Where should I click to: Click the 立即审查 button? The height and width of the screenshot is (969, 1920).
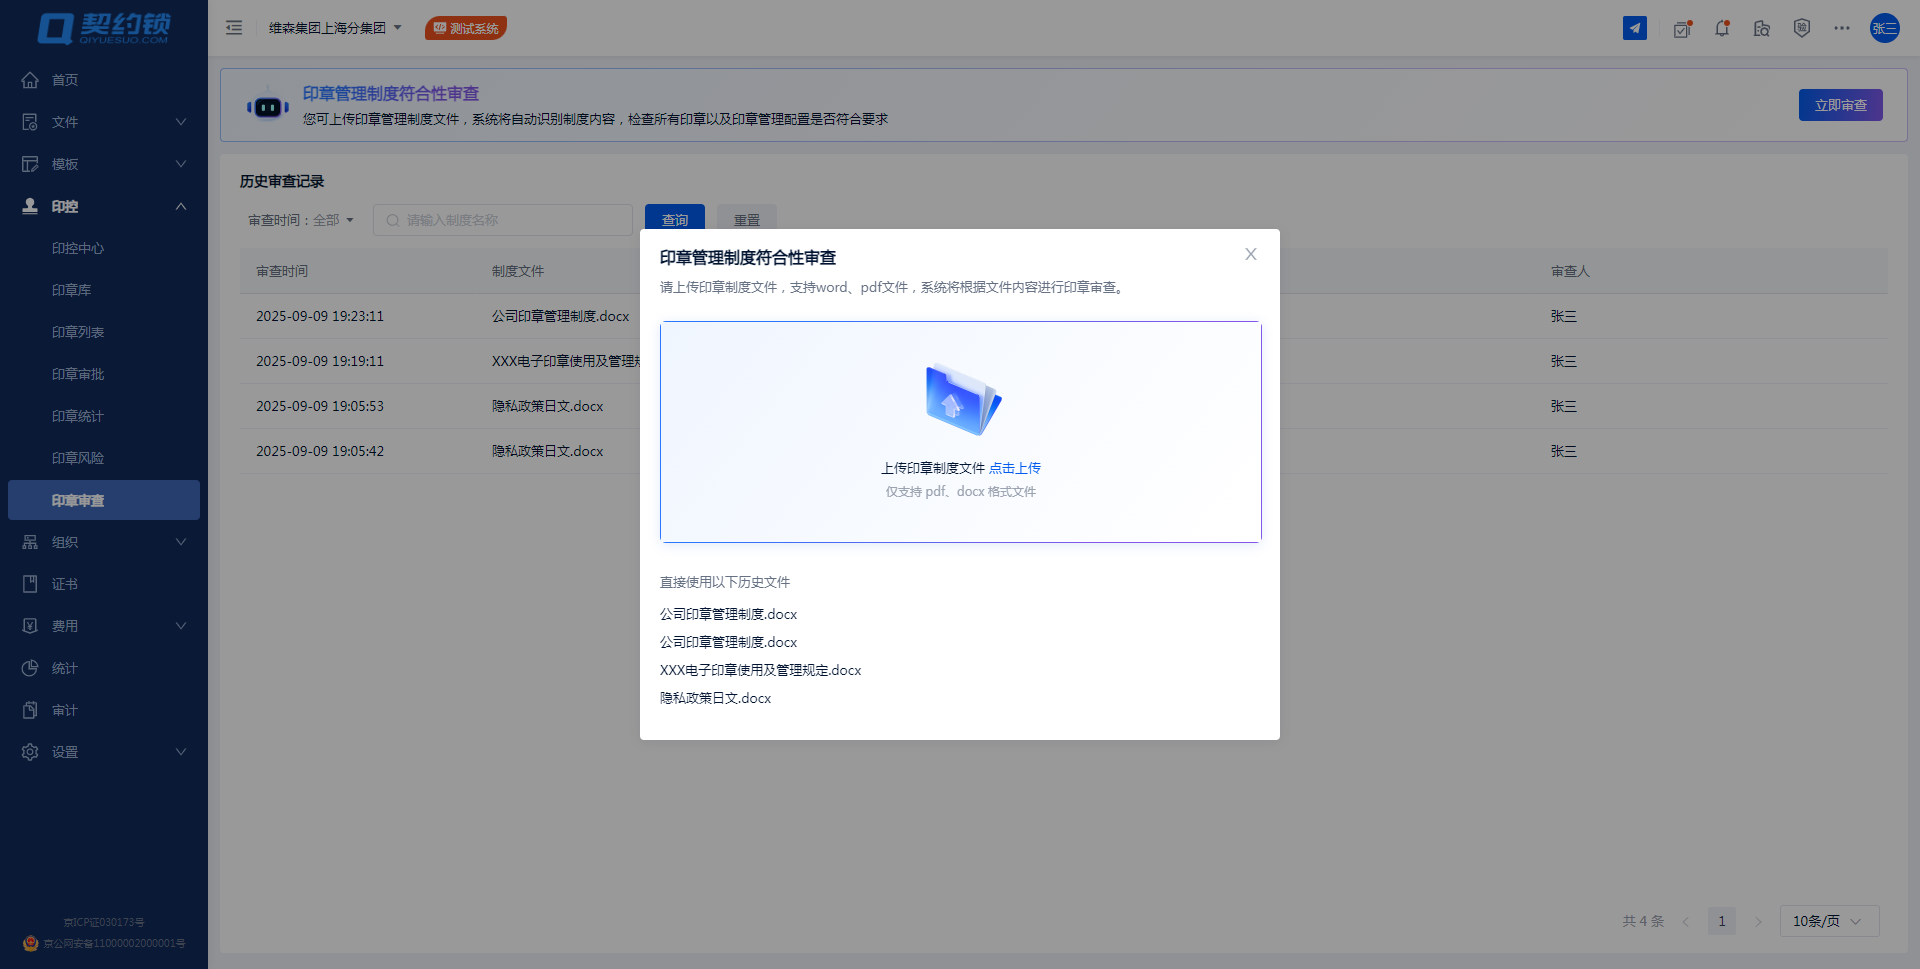click(1839, 105)
